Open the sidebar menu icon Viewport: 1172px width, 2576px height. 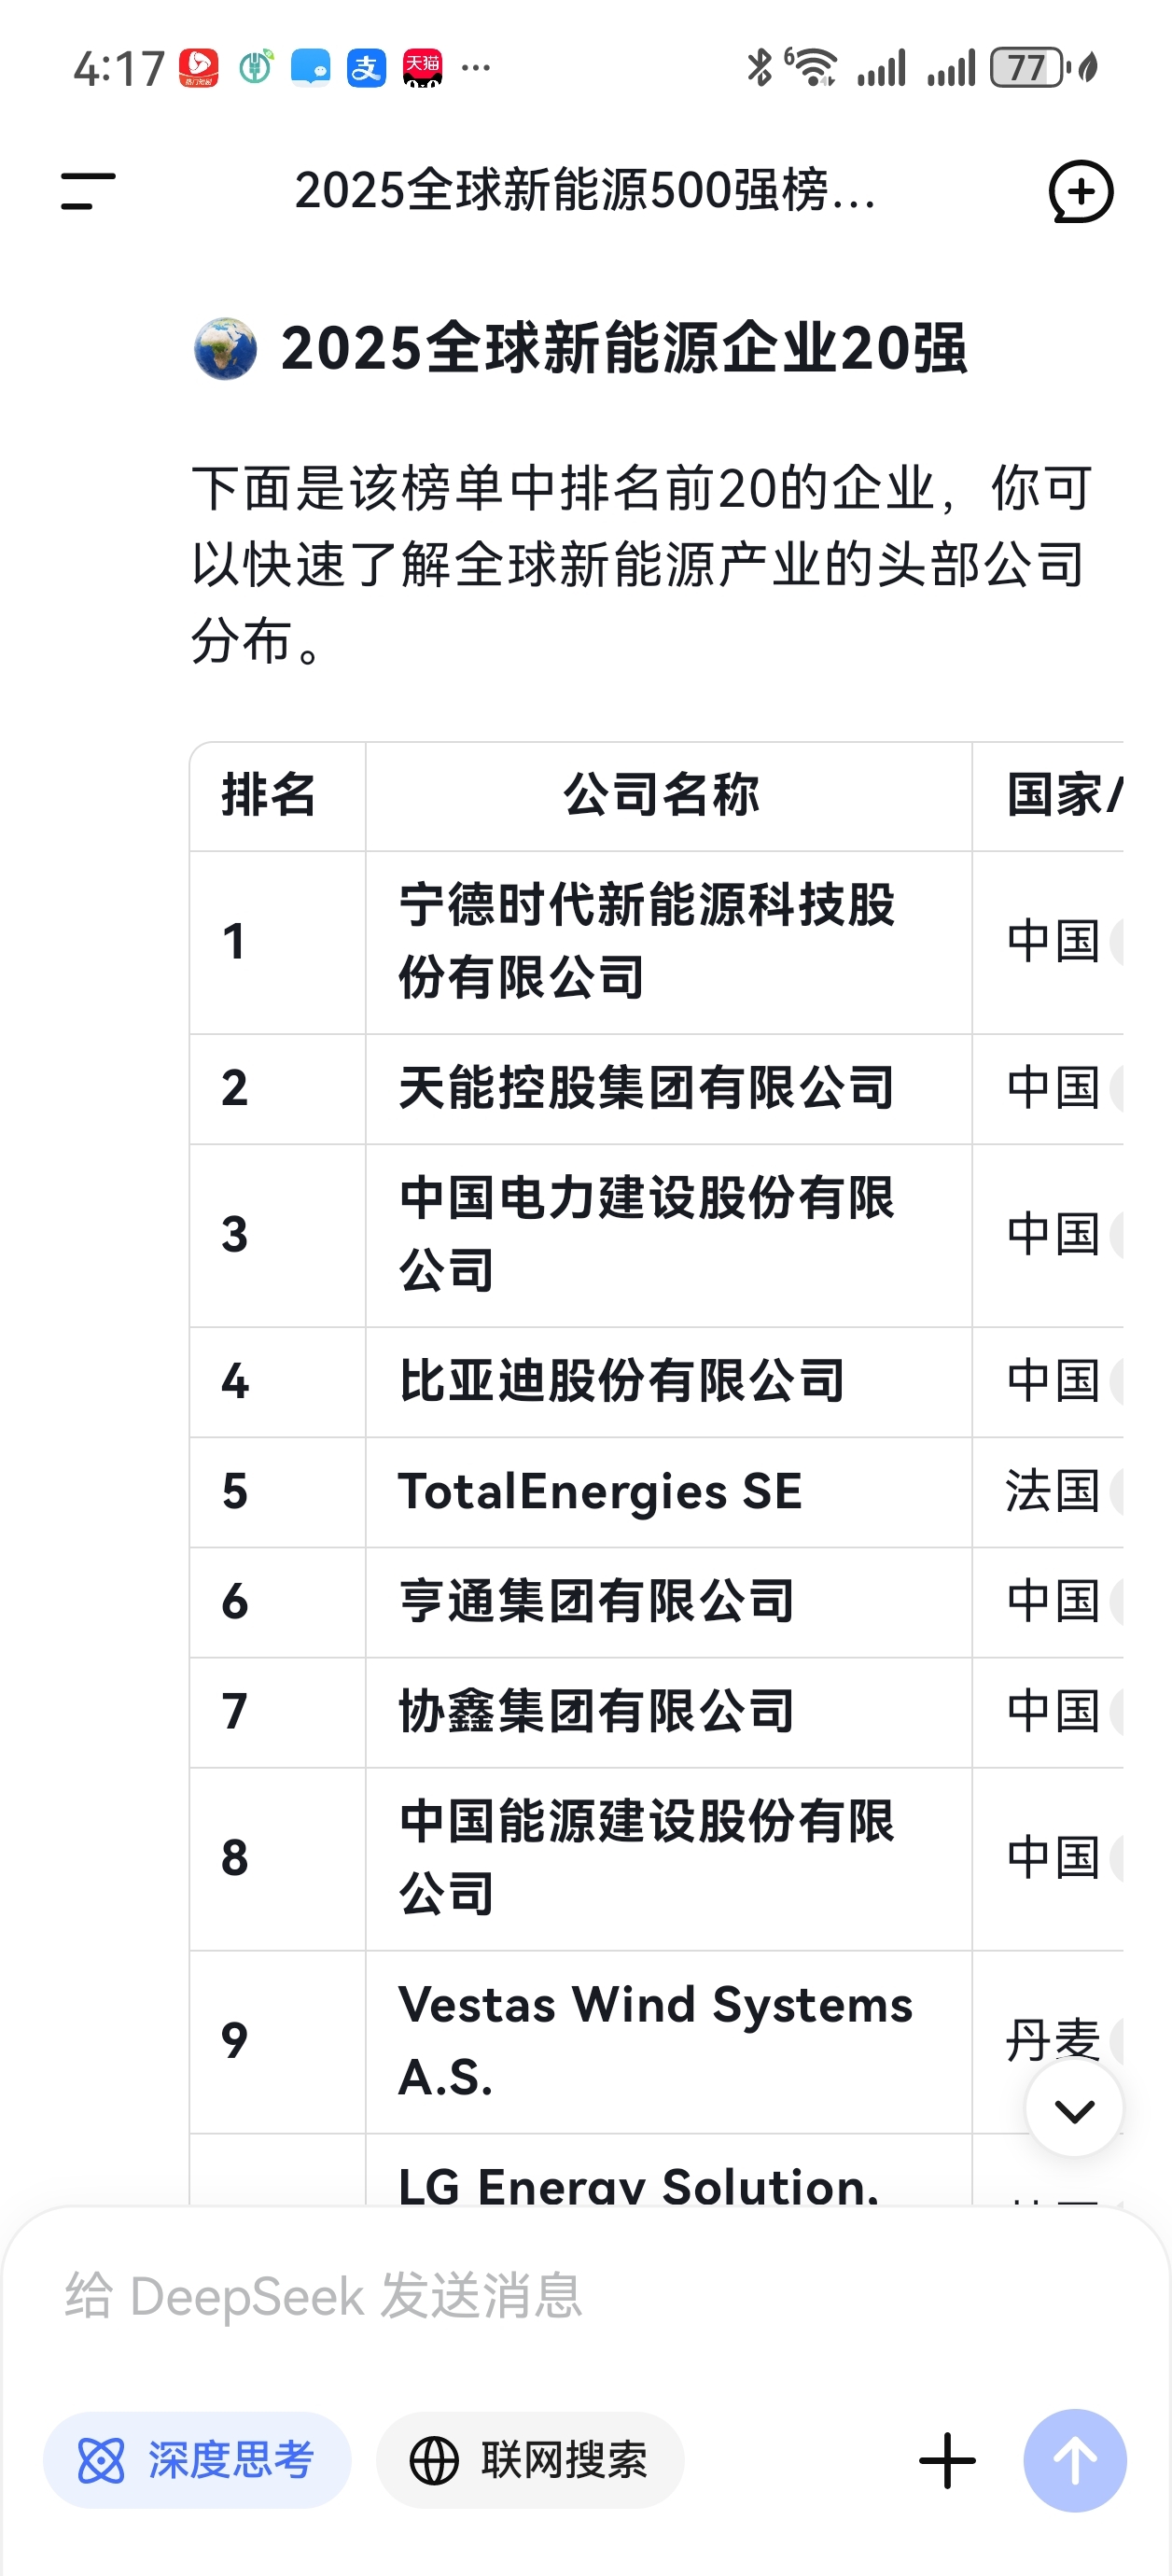pyautogui.click(x=88, y=190)
